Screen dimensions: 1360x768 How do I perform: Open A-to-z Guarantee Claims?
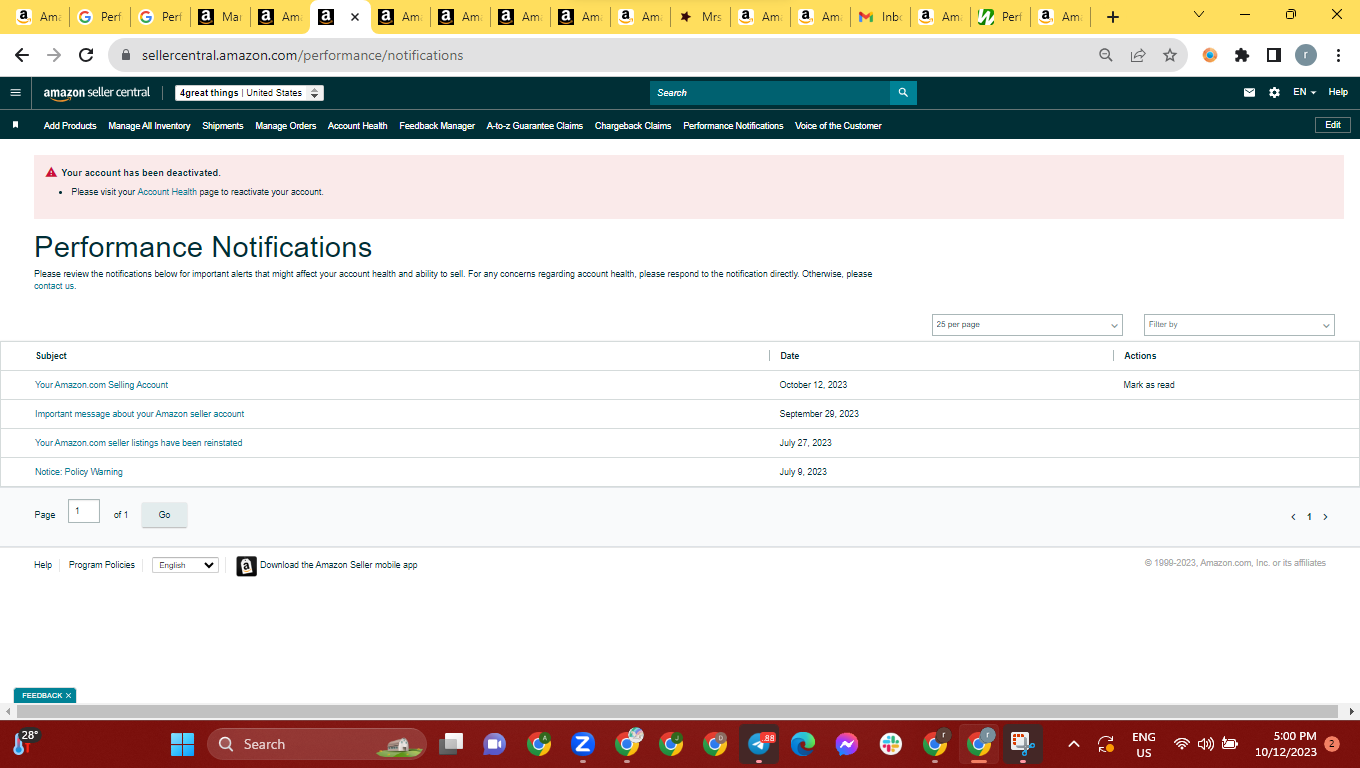(x=535, y=126)
